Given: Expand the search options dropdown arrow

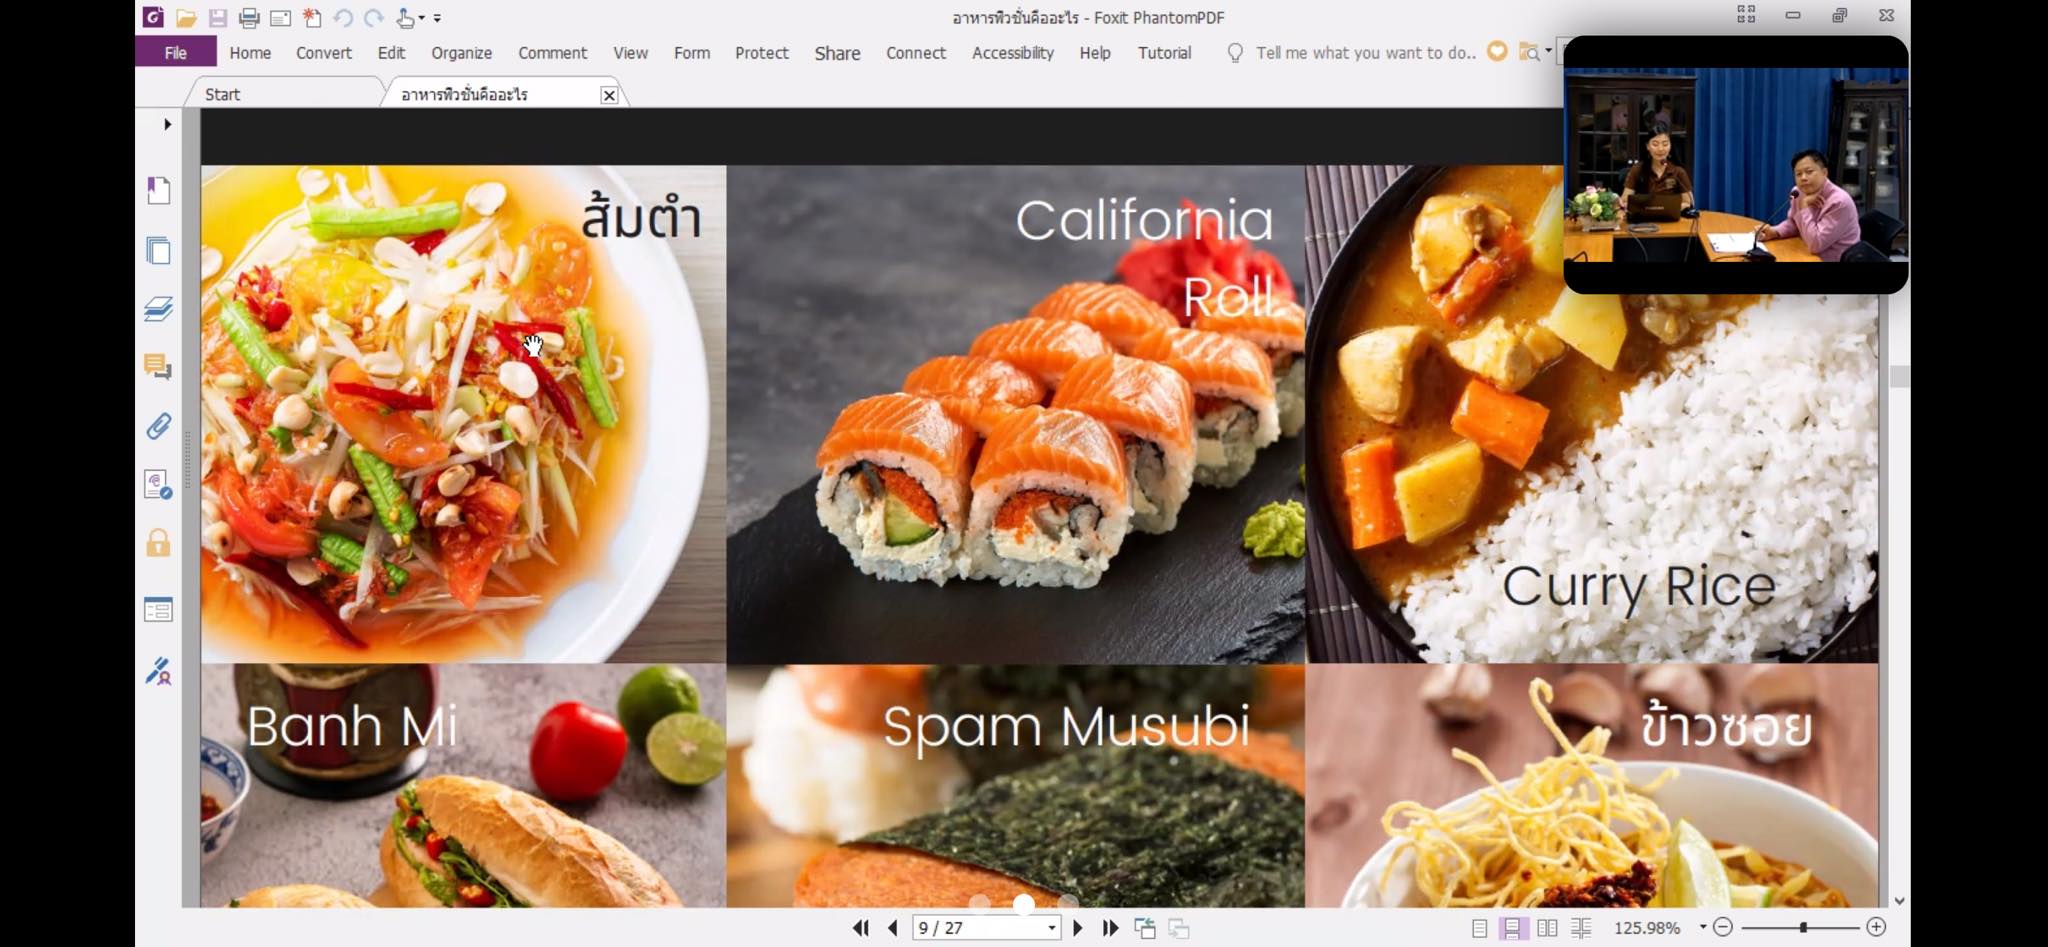Looking at the screenshot, I should (x=1548, y=50).
